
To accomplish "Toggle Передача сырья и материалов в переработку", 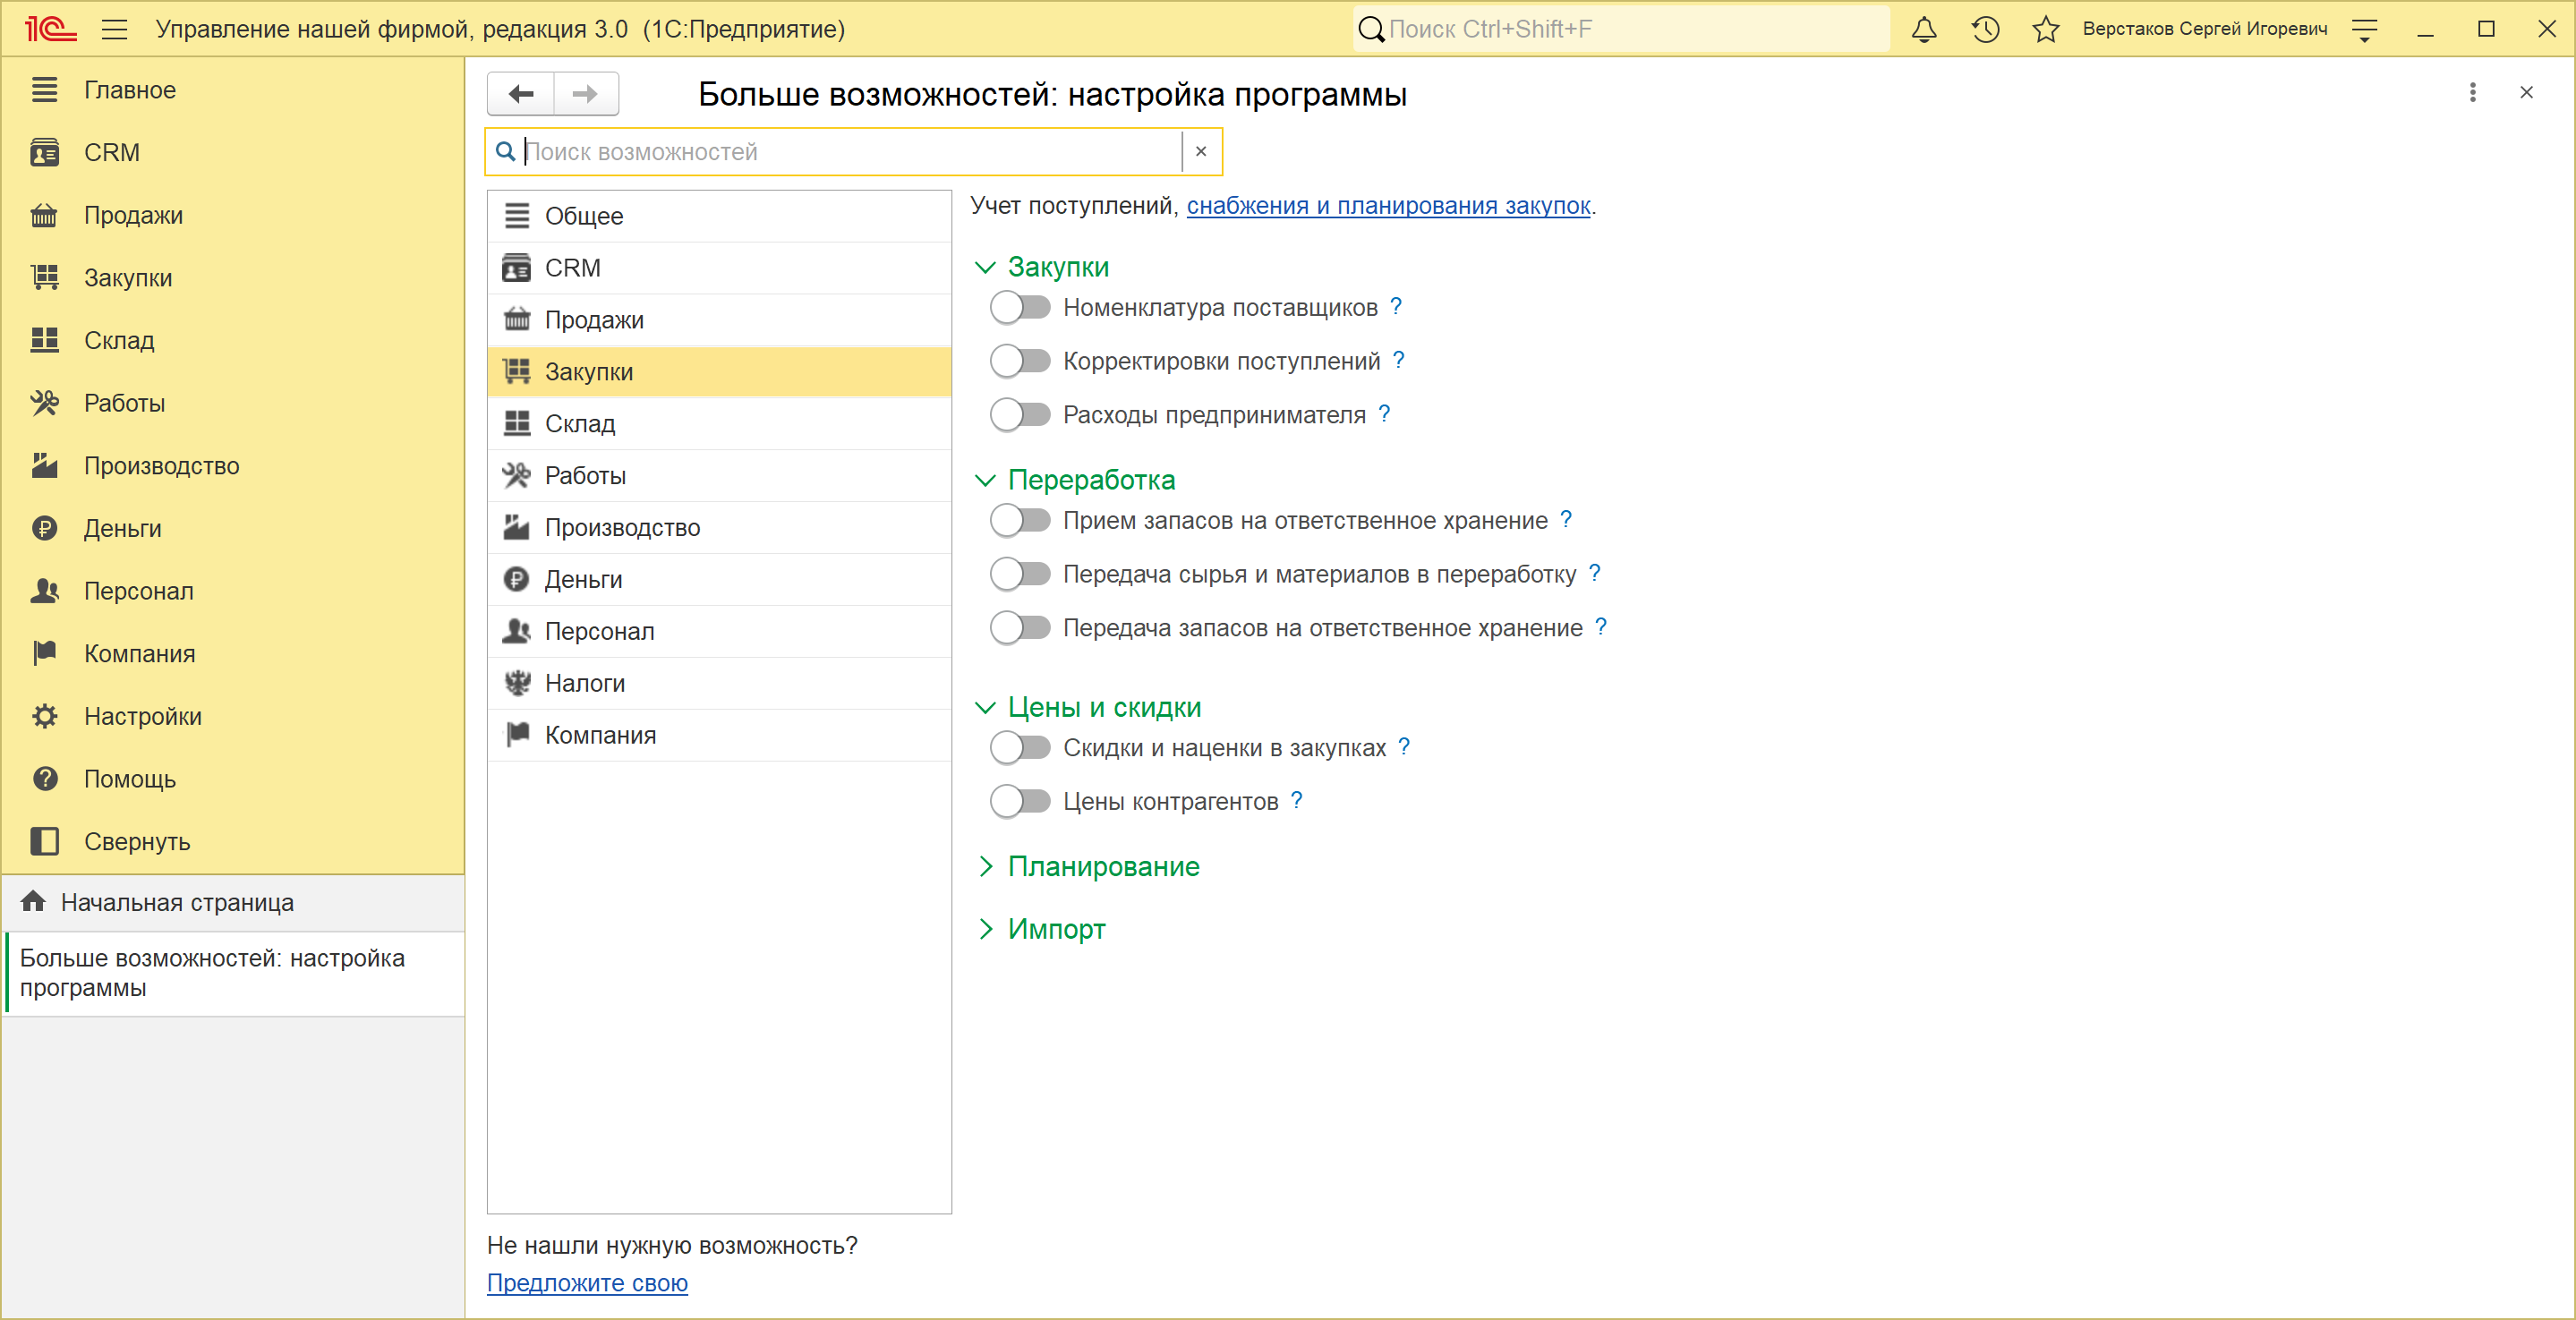I will pos(1020,574).
